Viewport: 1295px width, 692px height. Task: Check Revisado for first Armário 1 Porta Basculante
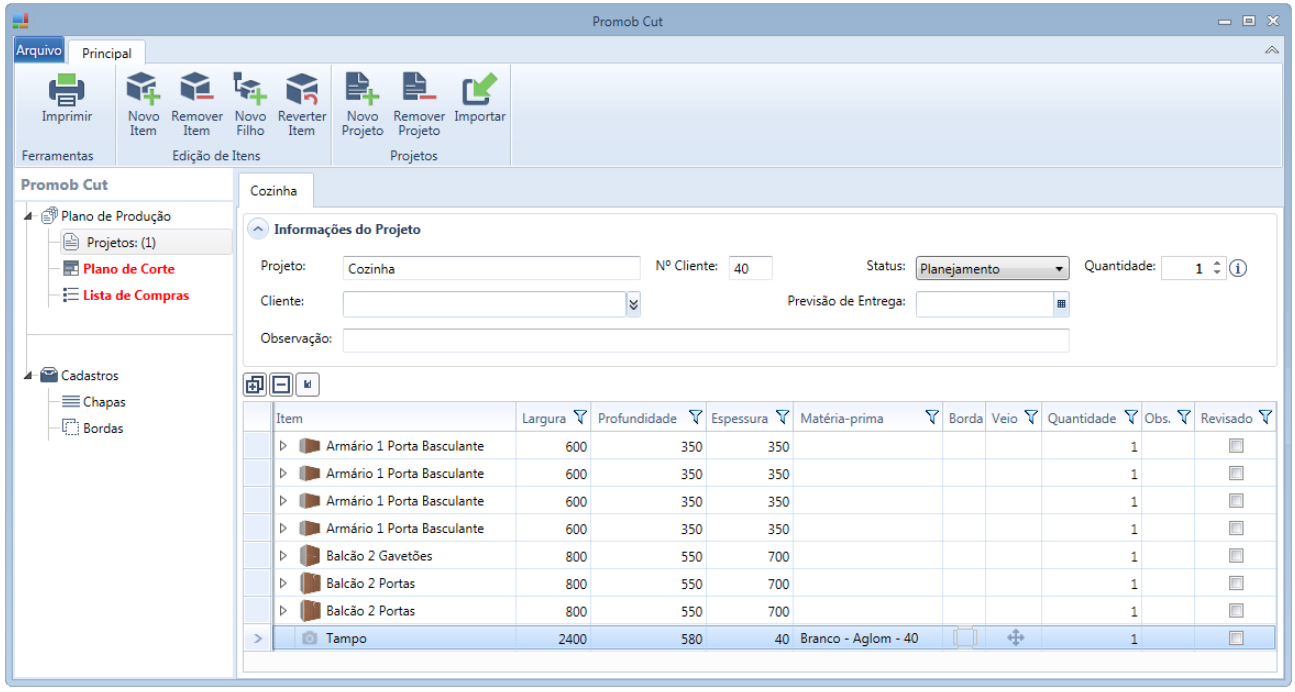coord(1236,446)
